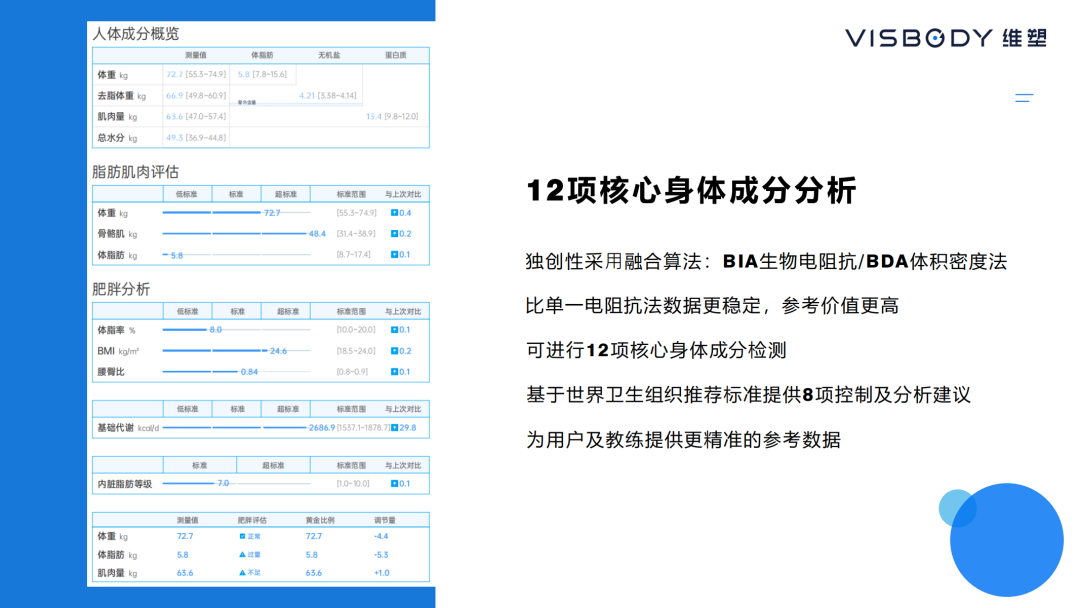Toggle the change indicator for 骨骼肌 0.2

point(392,234)
